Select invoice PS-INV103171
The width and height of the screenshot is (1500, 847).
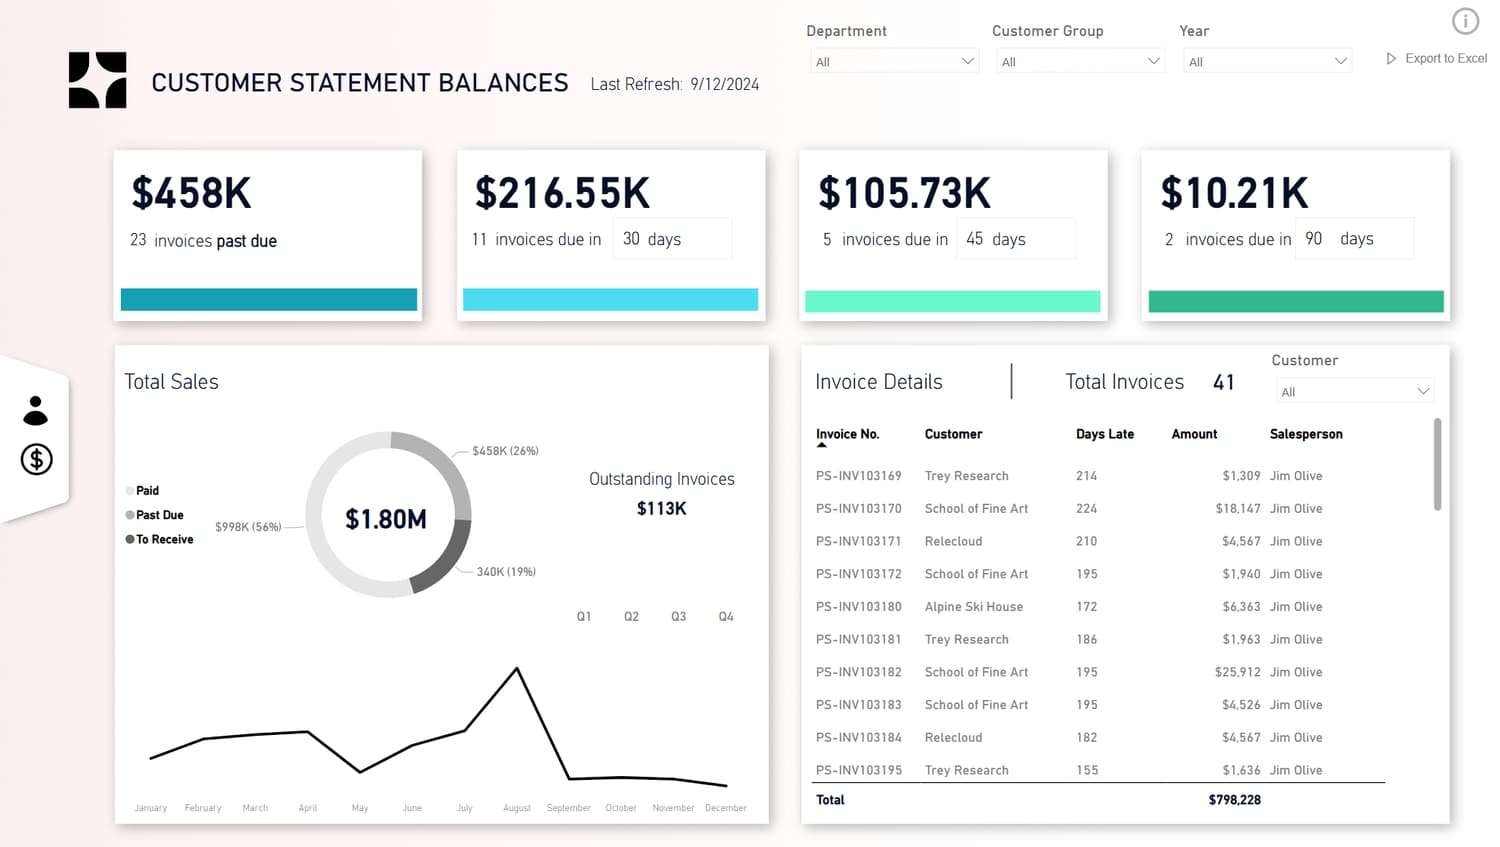pos(859,541)
